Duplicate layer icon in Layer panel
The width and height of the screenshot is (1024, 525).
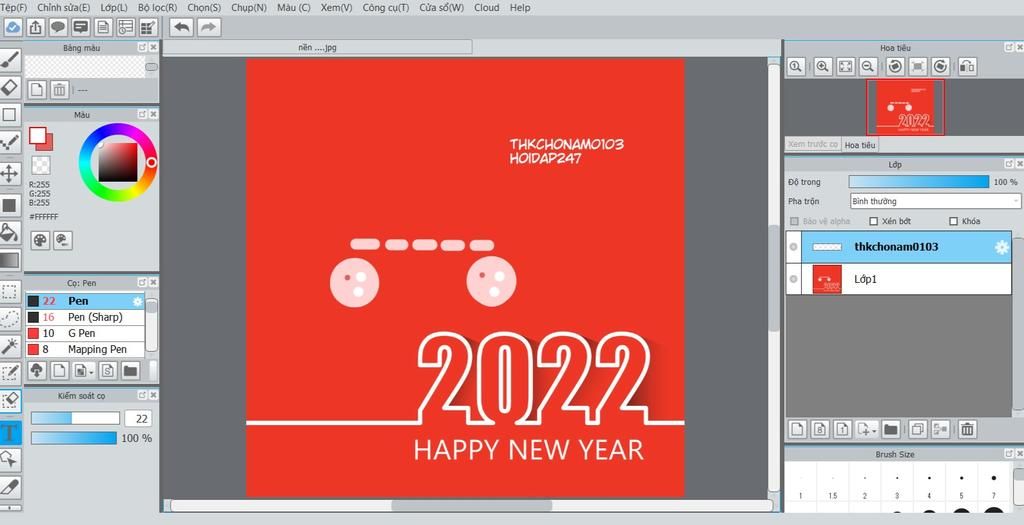918,429
